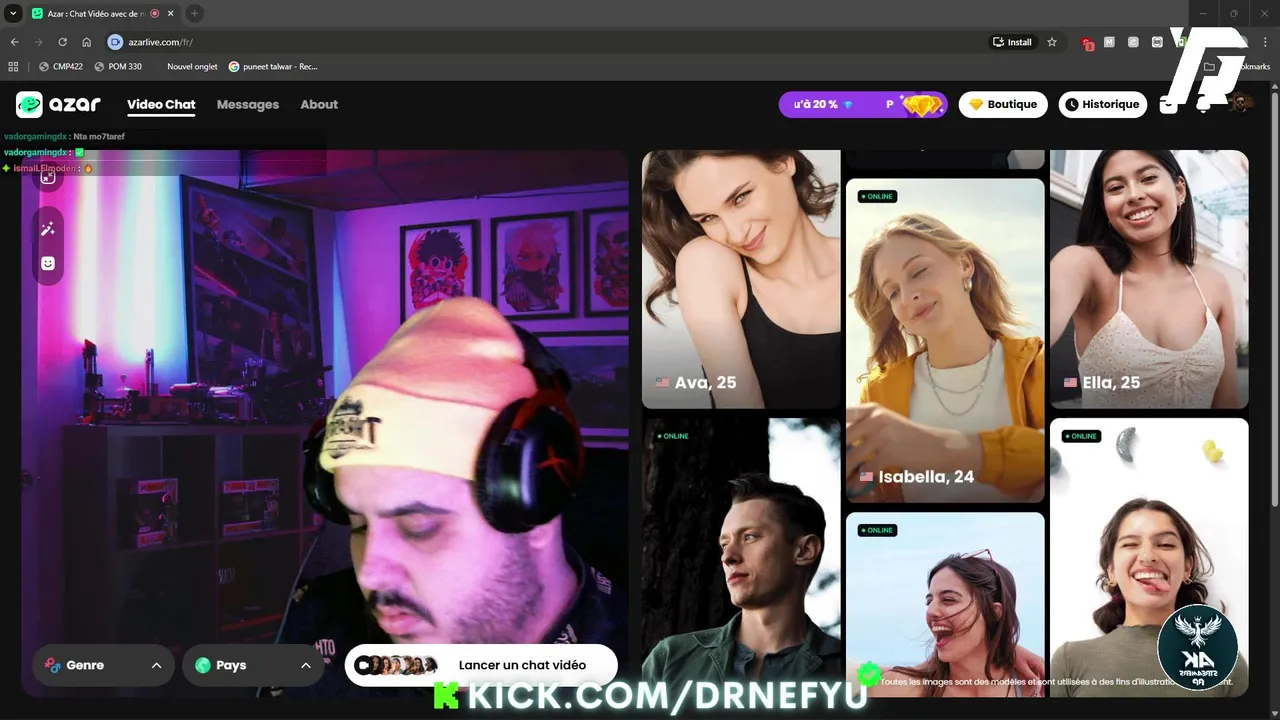Click the 20% gems promo banner
The image size is (1280, 720).
[863, 104]
